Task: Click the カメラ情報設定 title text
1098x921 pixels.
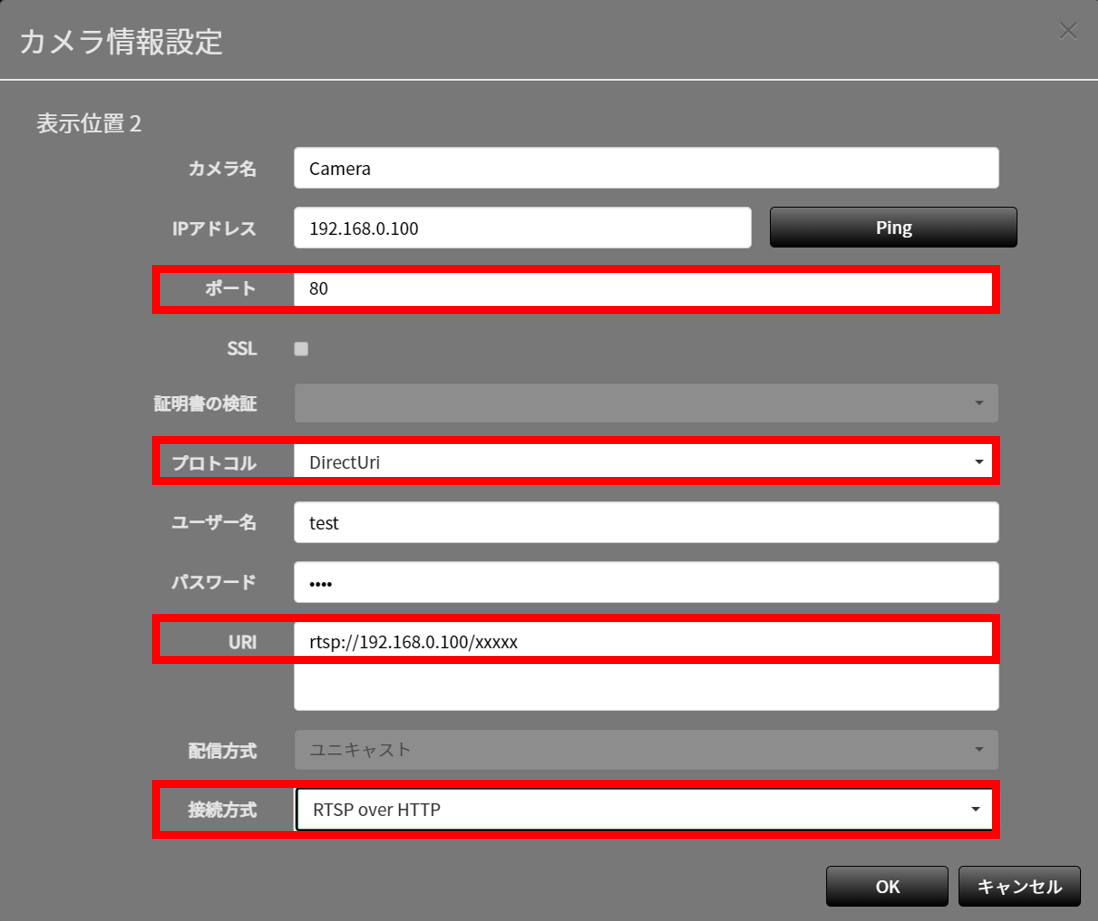Action: pos(121,41)
